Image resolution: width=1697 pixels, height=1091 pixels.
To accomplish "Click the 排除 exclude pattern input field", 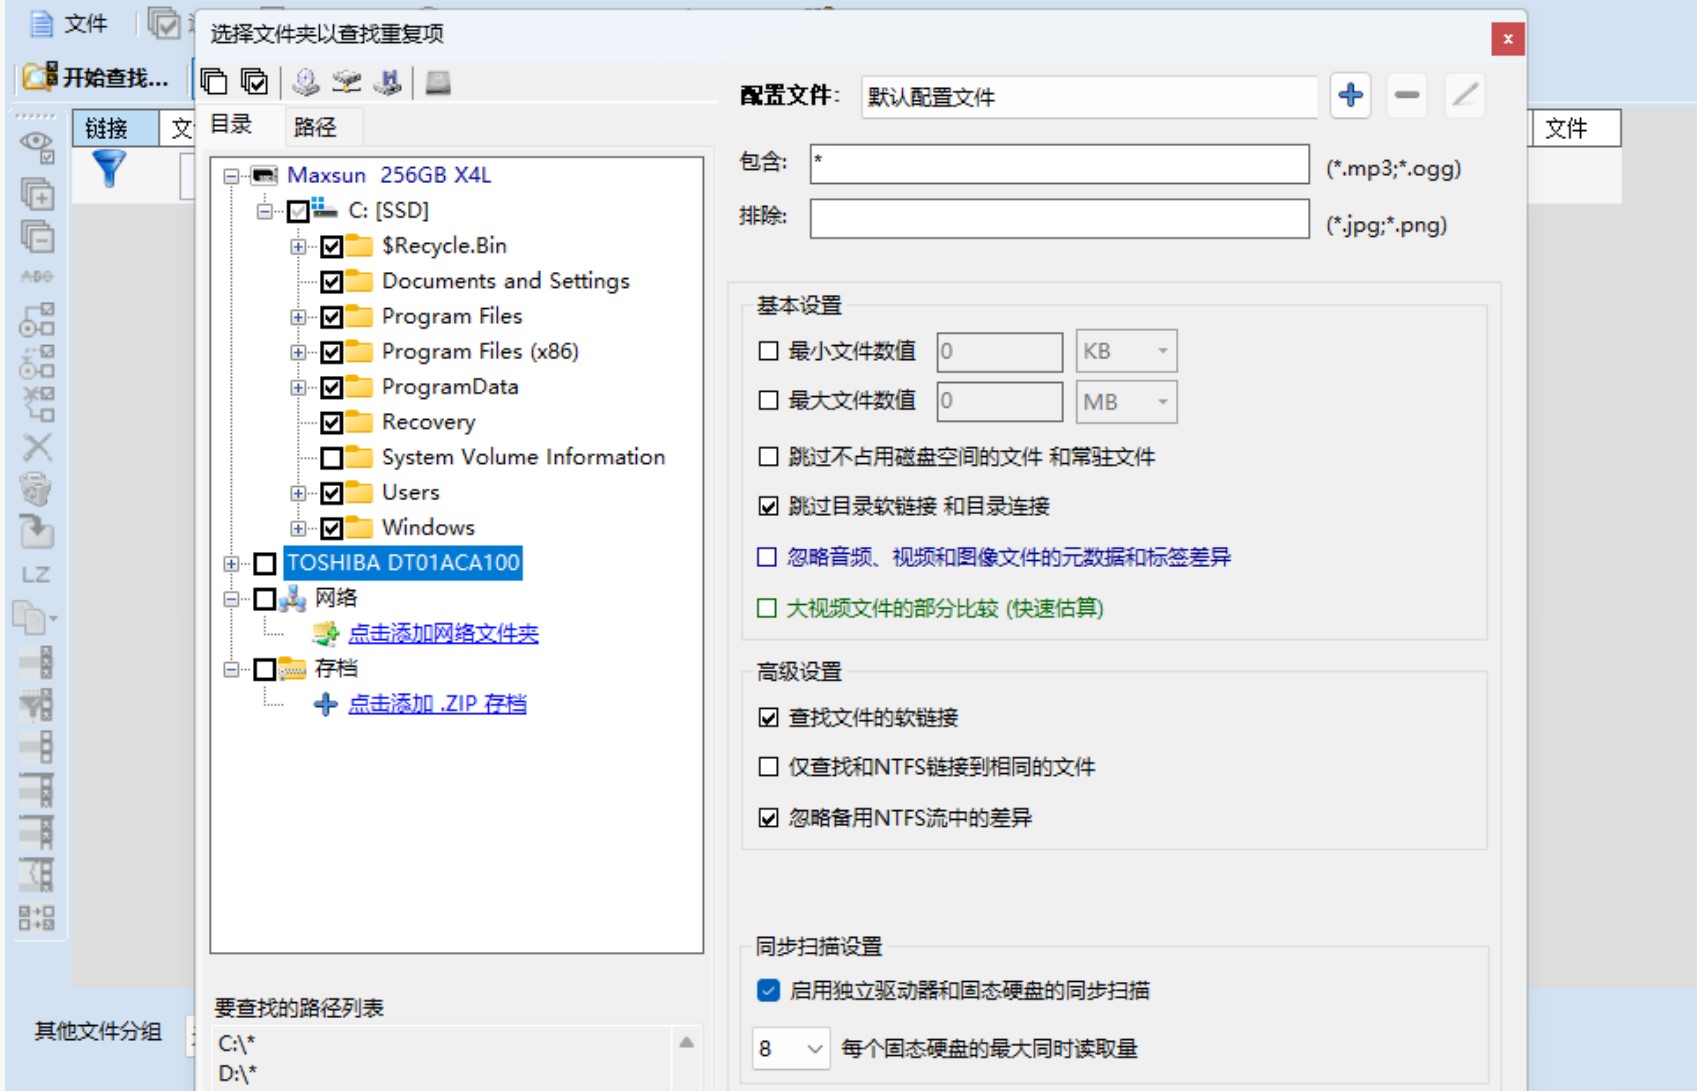I will coord(1059,219).
